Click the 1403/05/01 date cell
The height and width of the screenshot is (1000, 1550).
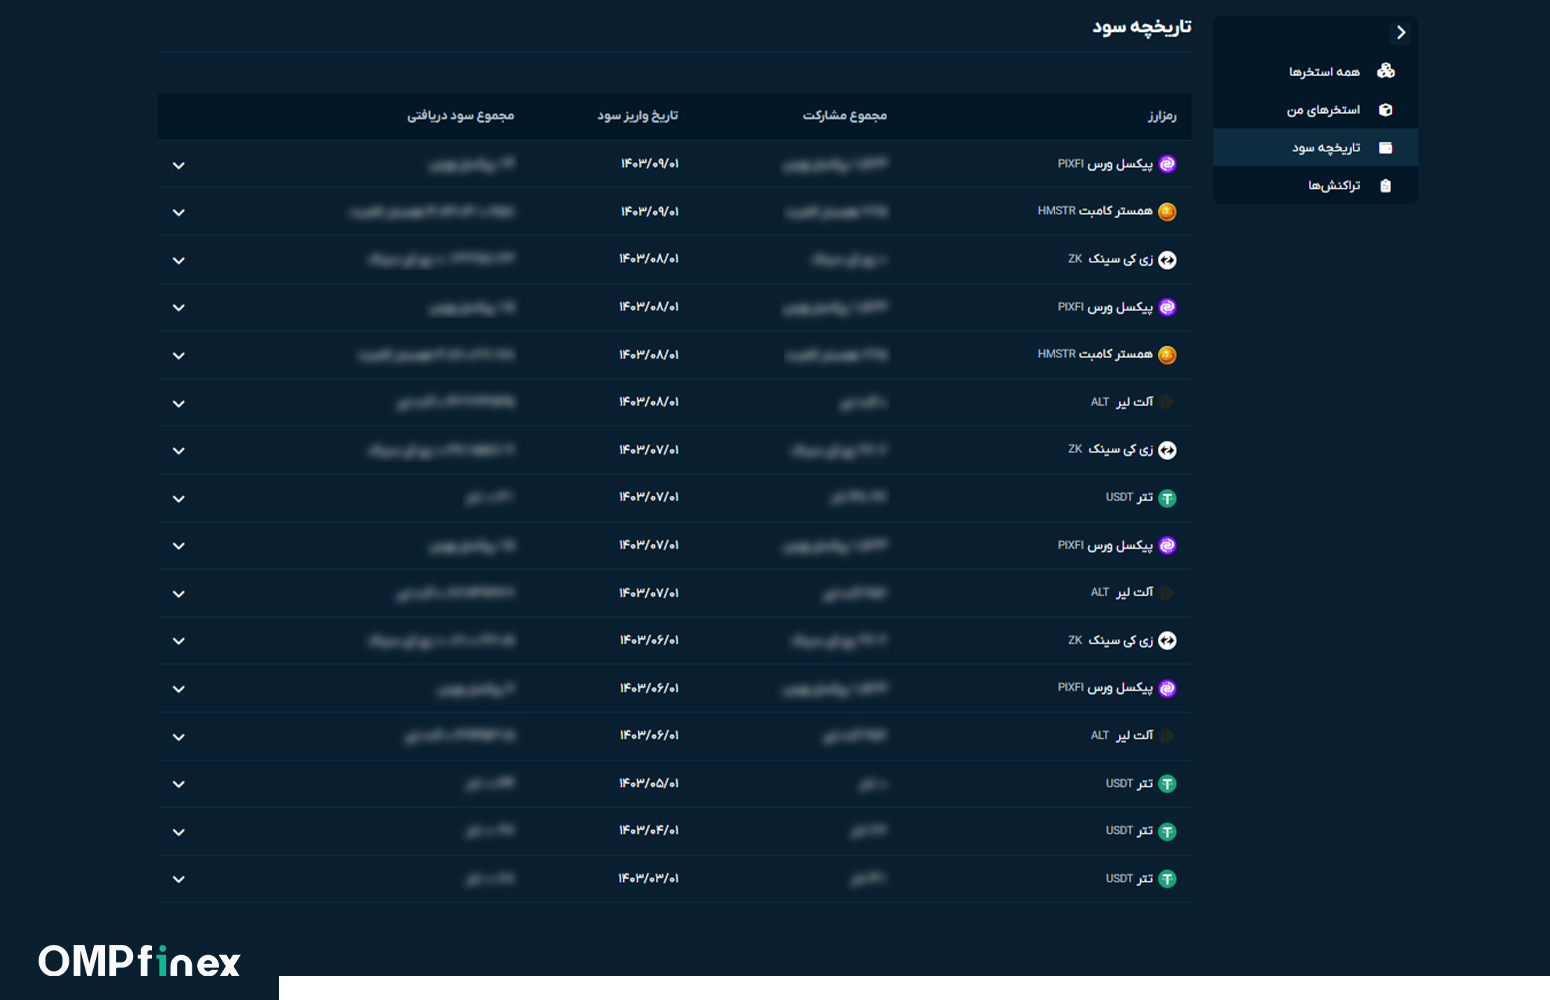(649, 783)
